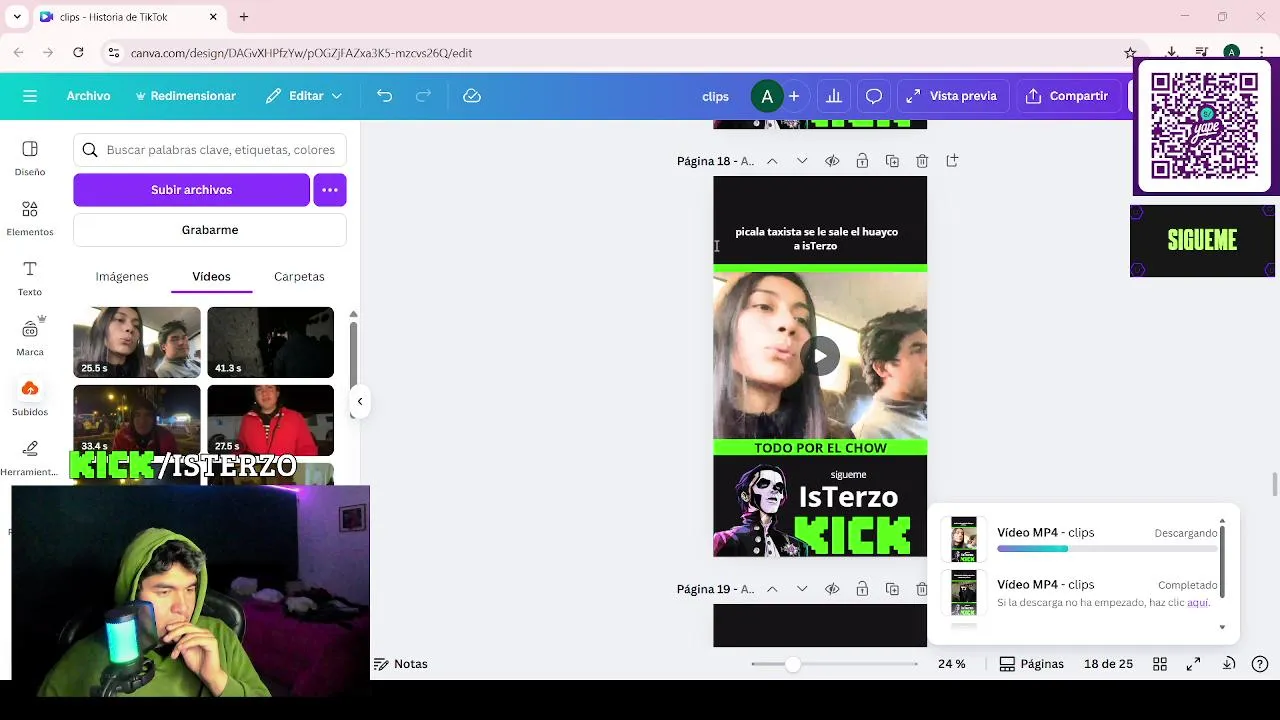Viewport: 1280px width, 720px height.
Task: Click the Subir archivos button
Action: [191, 190]
